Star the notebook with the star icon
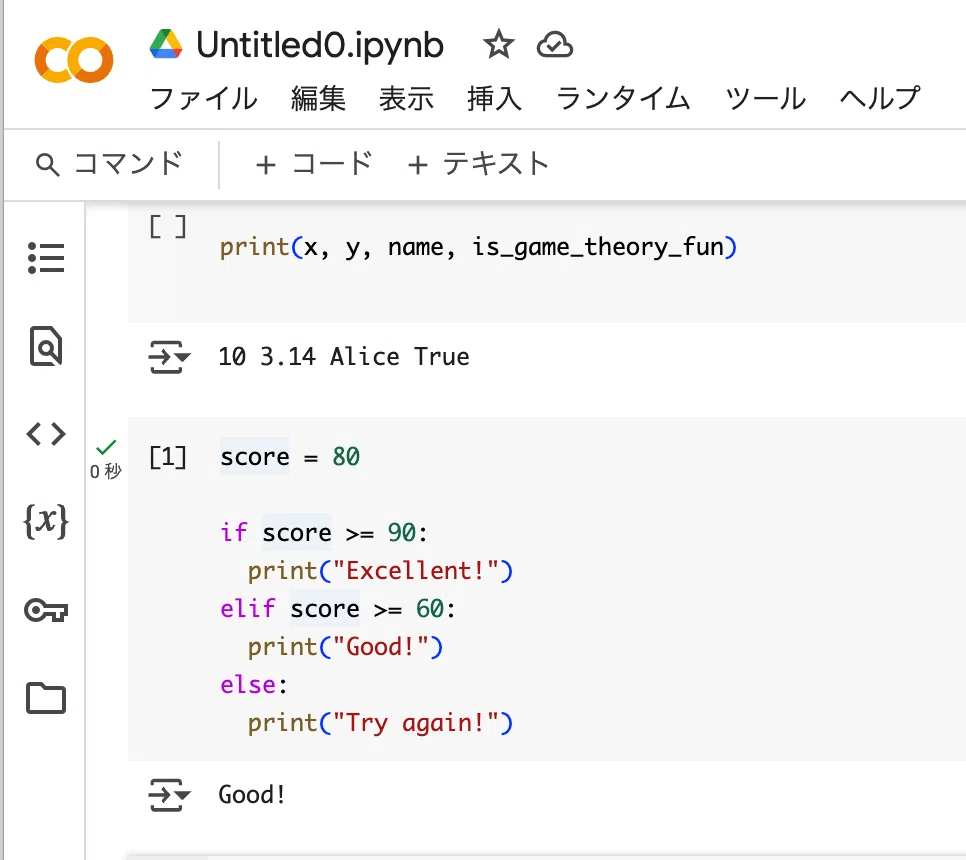The width and height of the screenshot is (966, 860). click(498, 45)
